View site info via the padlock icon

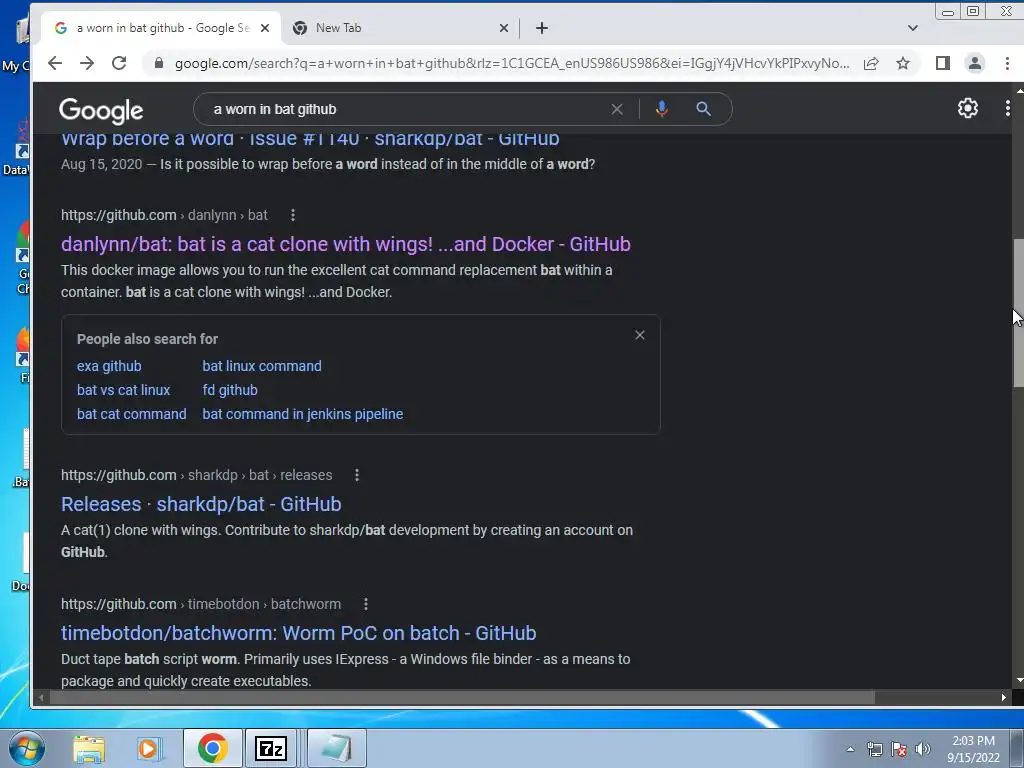coord(158,63)
